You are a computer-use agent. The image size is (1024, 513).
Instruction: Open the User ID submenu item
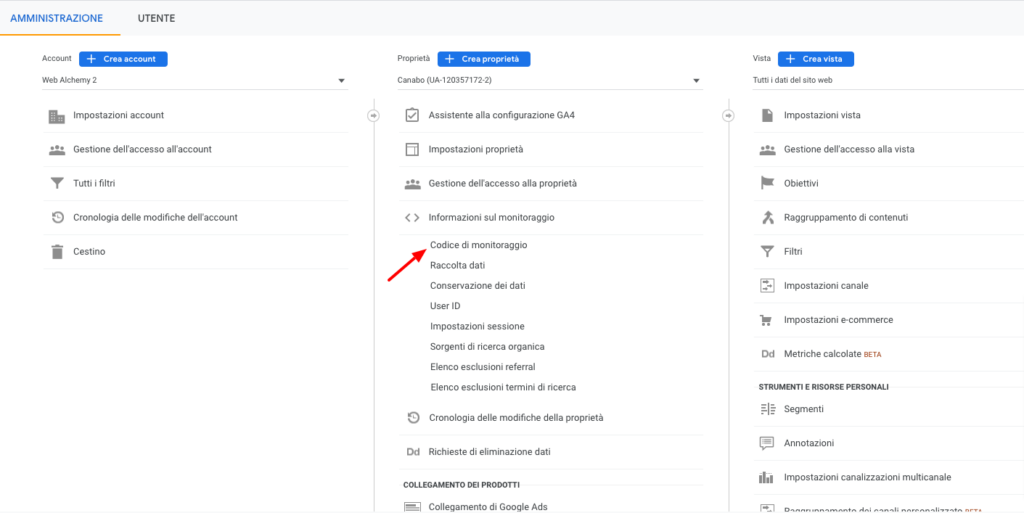(x=445, y=306)
